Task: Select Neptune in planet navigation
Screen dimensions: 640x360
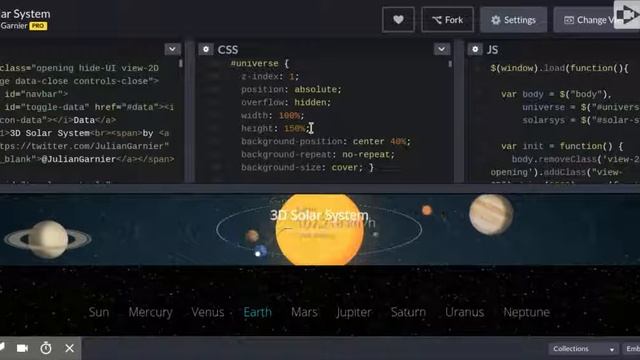Action: coord(527,312)
